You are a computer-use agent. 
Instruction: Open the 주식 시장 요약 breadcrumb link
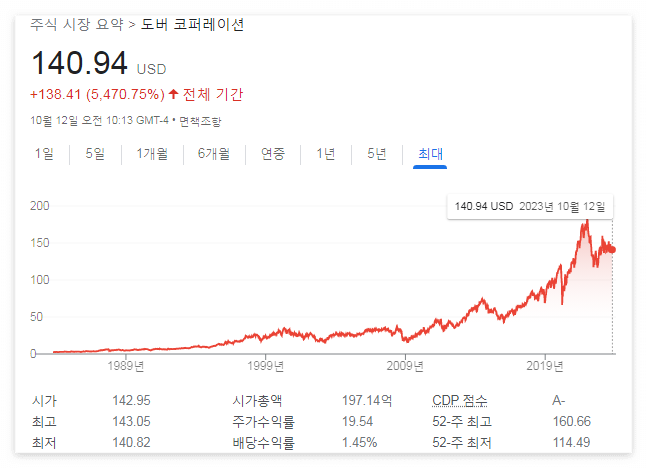pos(77,24)
